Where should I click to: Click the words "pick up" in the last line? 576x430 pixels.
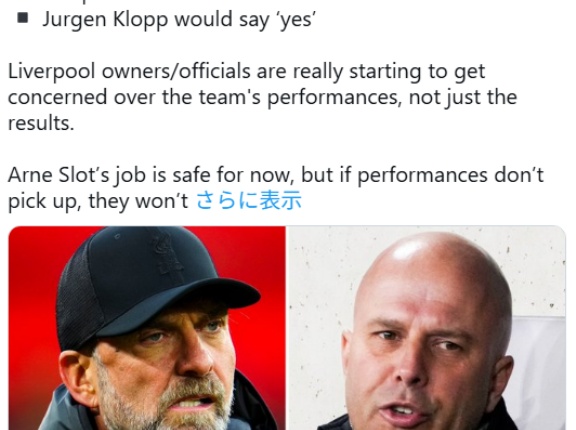(x=44, y=201)
